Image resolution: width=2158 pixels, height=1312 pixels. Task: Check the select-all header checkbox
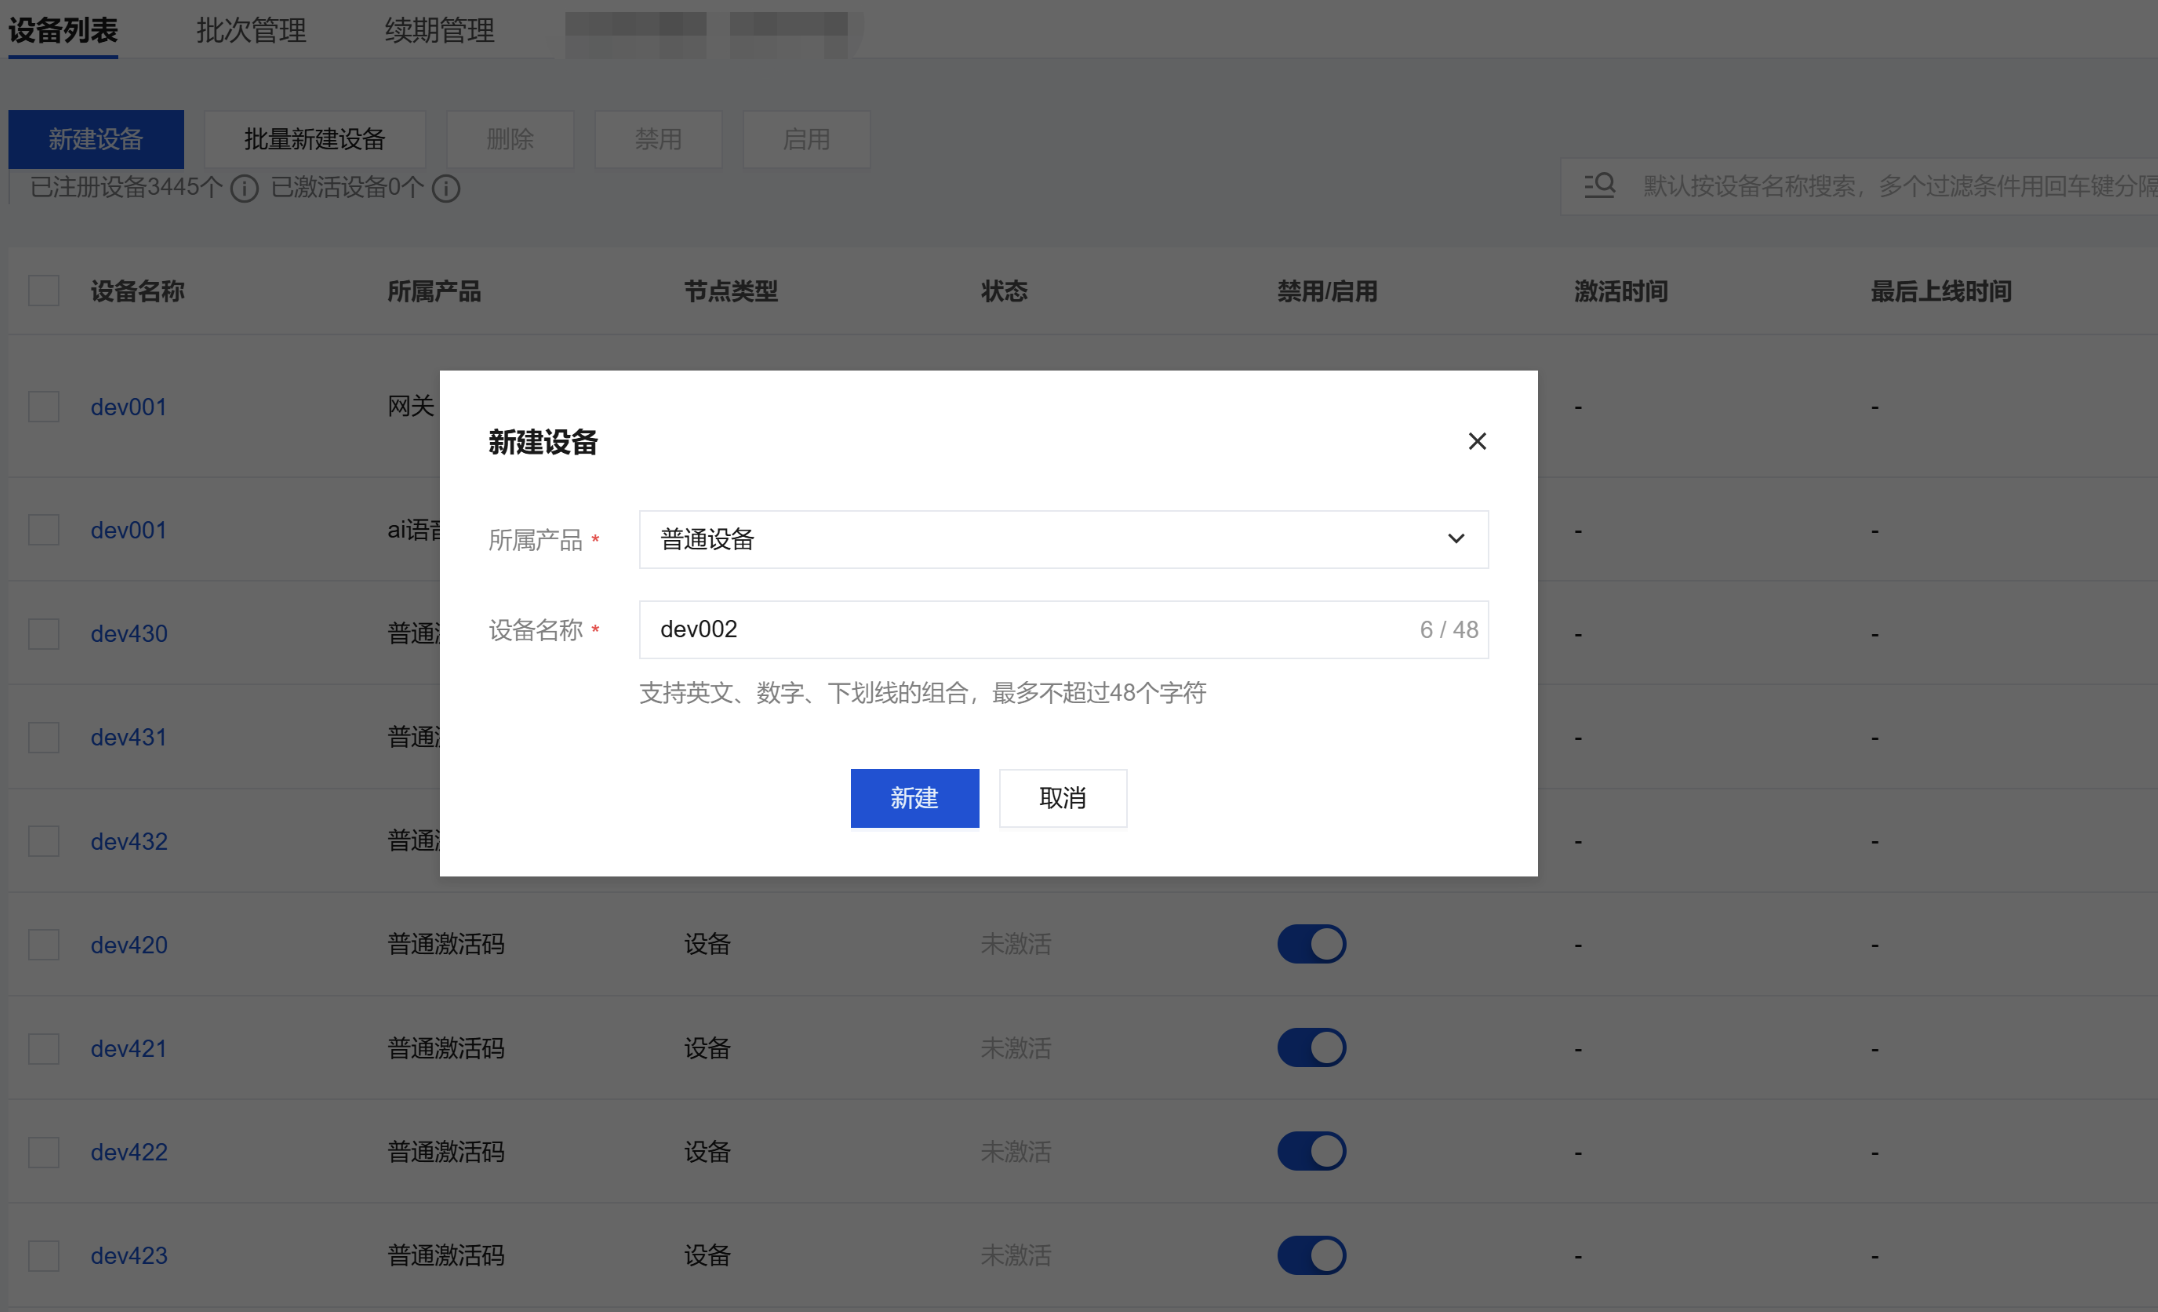44,291
